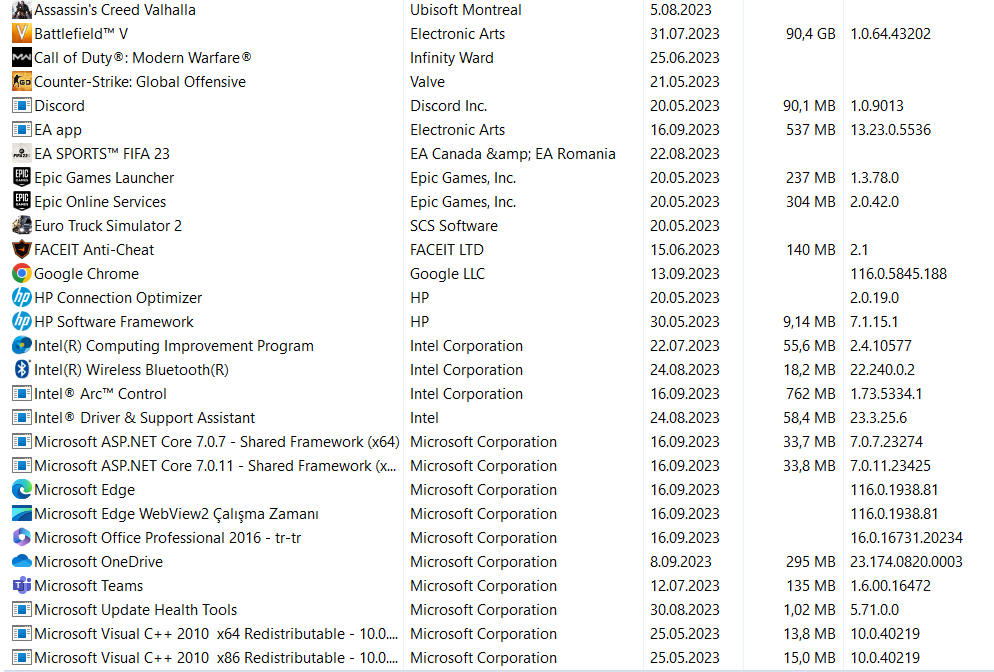Click install date 31.07.2023
The height and width of the screenshot is (672, 994).
point(685,34)
